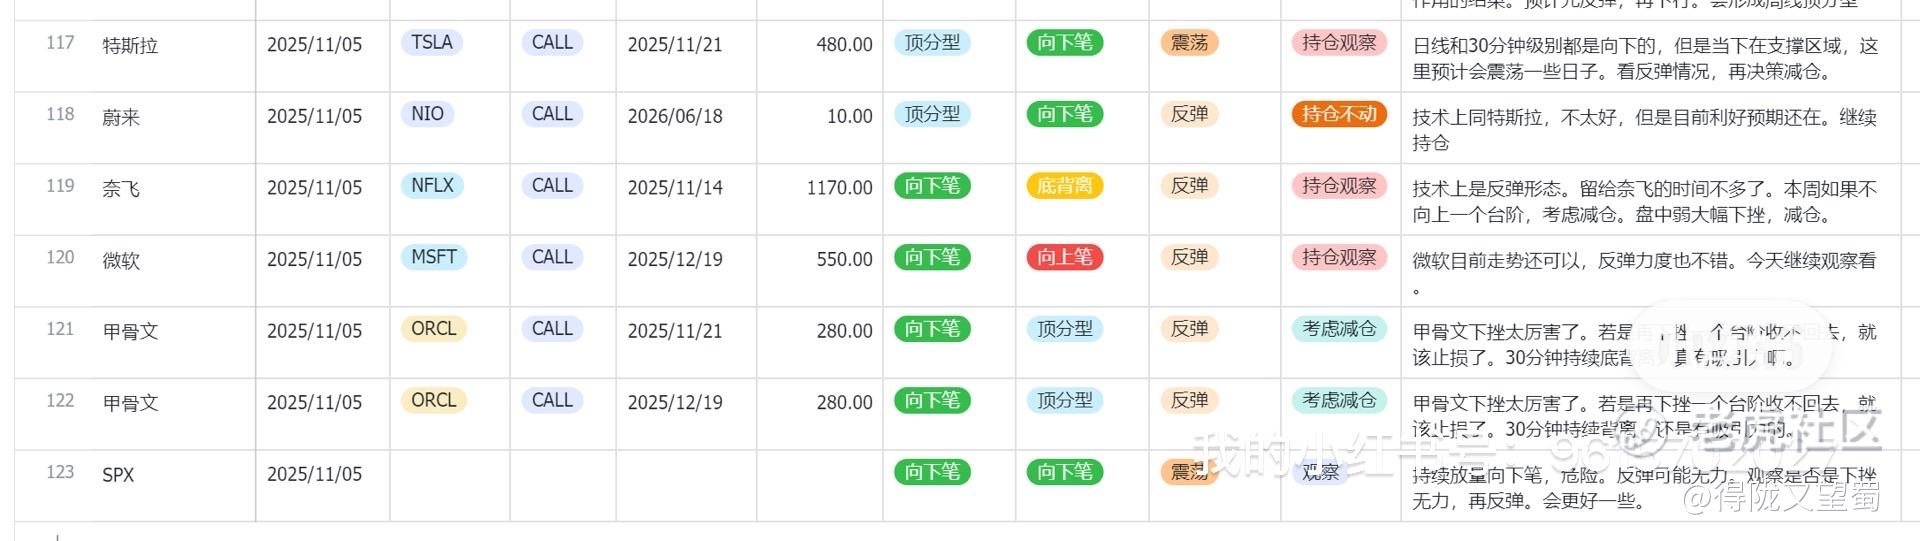The image size is (1920, 541).
Task: Click the 观察 tag in SPX row
Action: (x=1320, y=472)
